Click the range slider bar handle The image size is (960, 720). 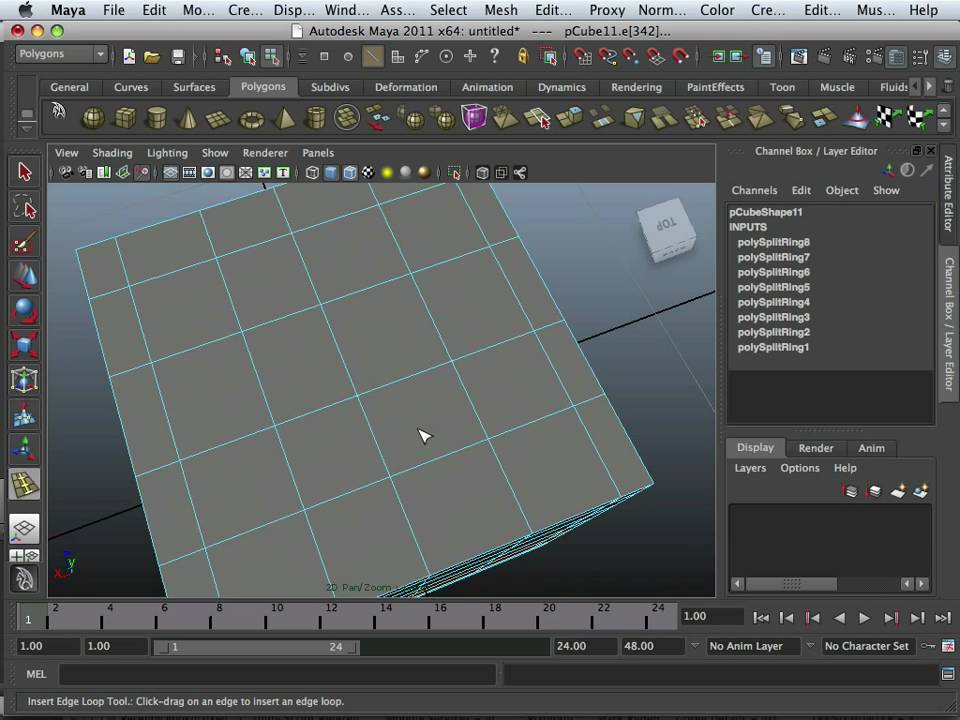(255, 647)
